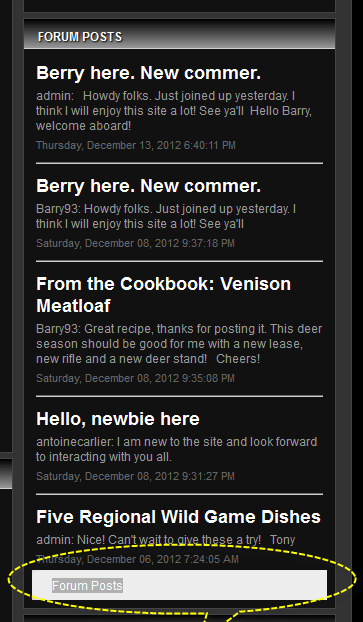The width and height of the screenshot is (363, 622).
Task: Open "Five Regional Wild Game Dishes" post
Action: (x=179, y=517)
